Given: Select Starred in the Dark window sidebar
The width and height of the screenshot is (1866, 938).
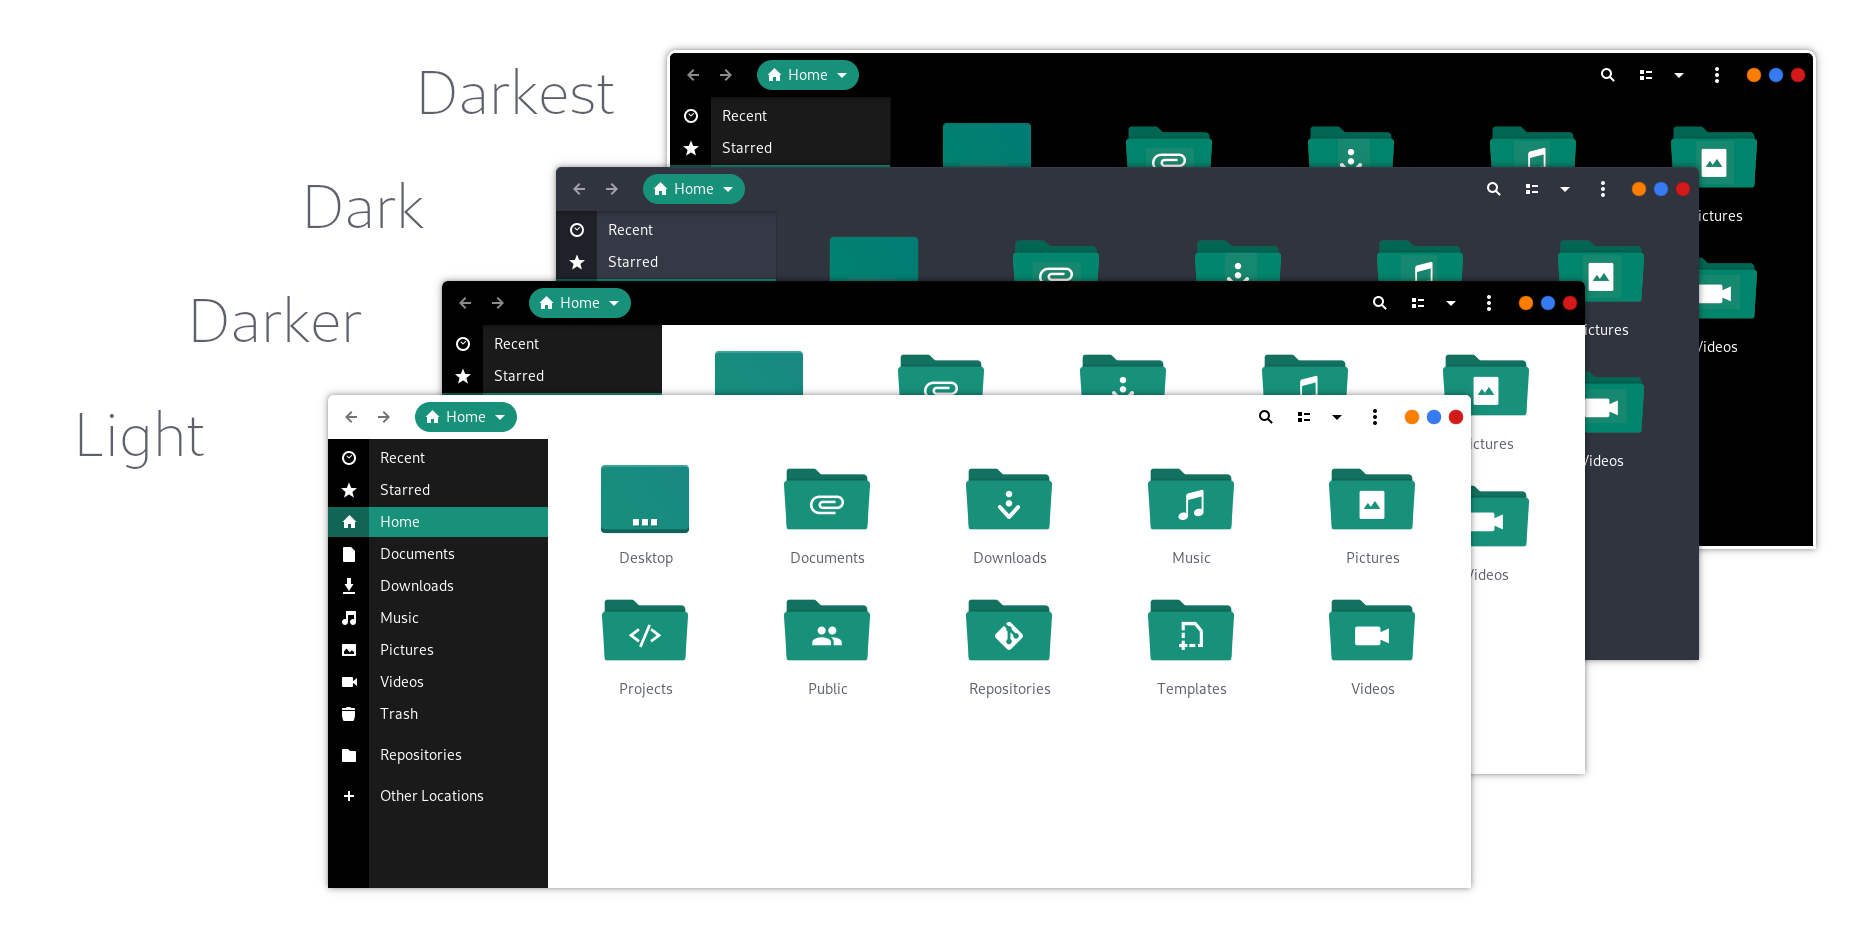Looking at the screenshot, I should pyautogui.click(x=666, y=262).
